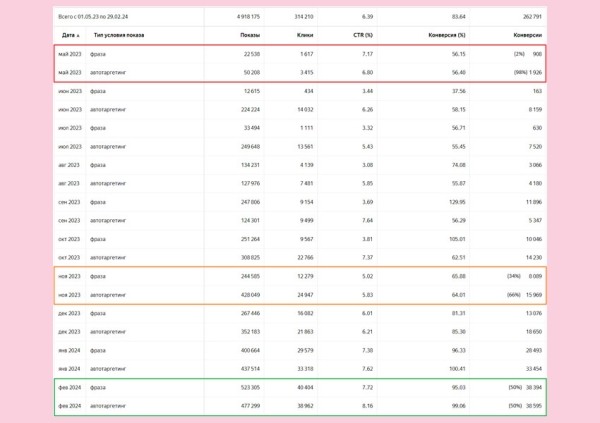Click conversions 7 520 in июл 2023 row
600x423 pixels.
coord(535,147)
